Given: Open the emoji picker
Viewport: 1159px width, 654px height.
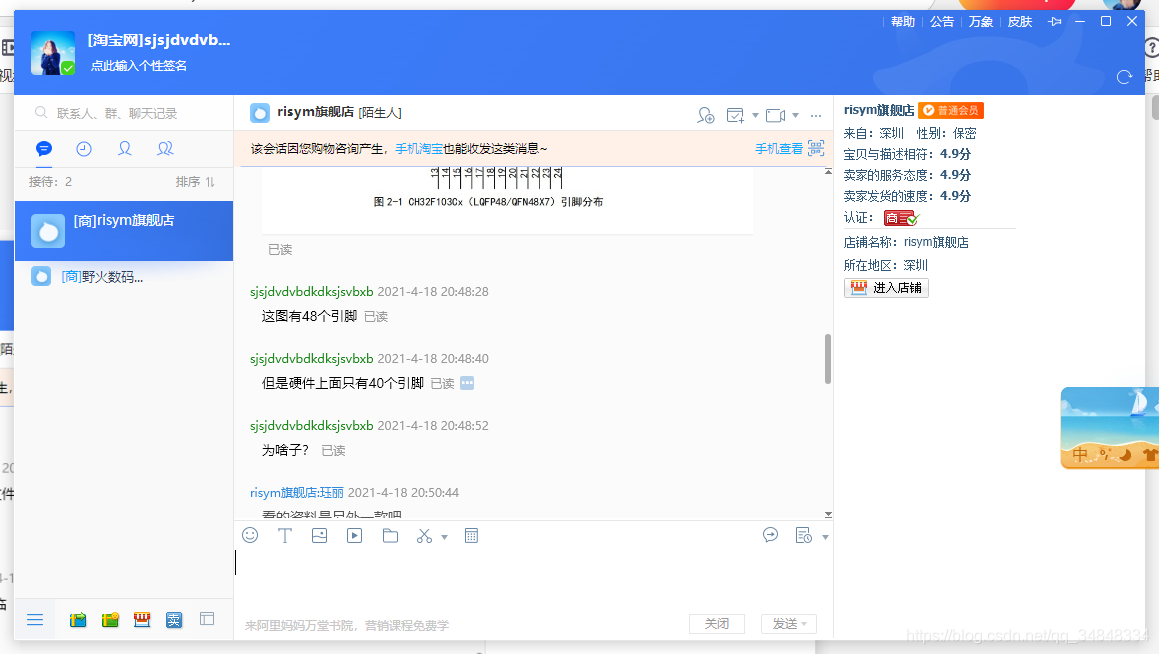Looking at the screenshot, I should 250,535.
